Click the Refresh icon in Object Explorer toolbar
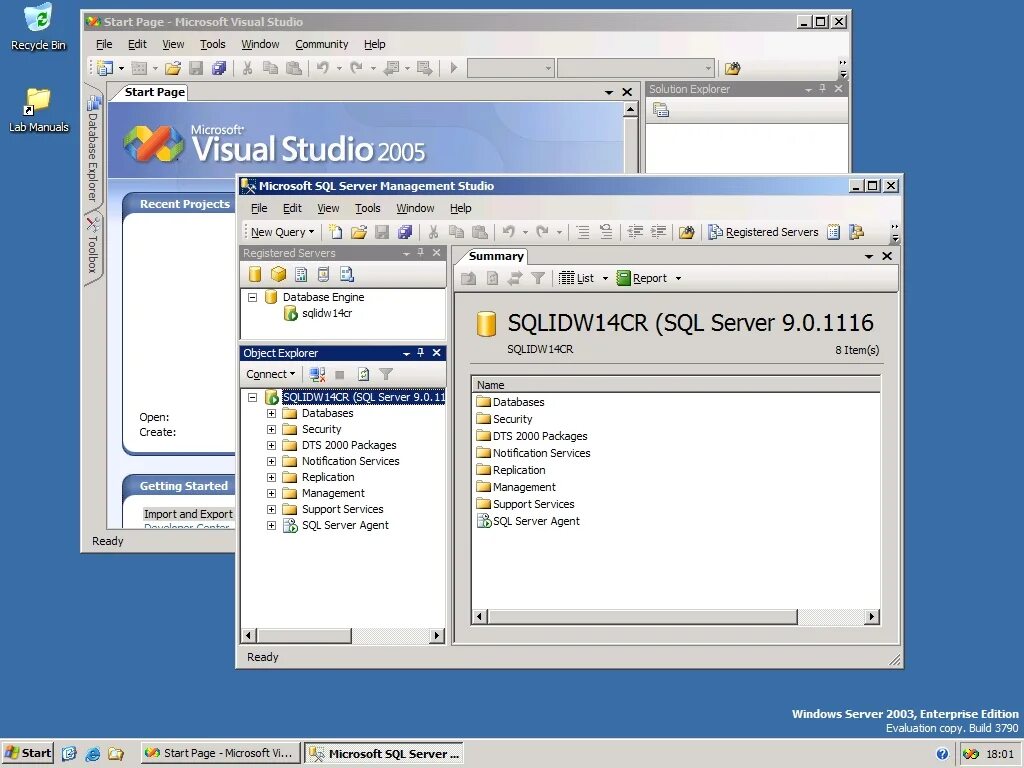1024x768 pixels. point(364,374)
